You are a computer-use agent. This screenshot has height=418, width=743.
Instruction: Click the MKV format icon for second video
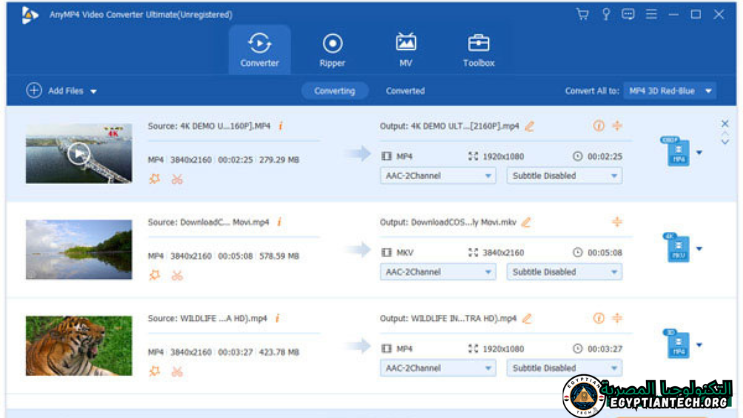pyautogui.click(x=678, y=248)
